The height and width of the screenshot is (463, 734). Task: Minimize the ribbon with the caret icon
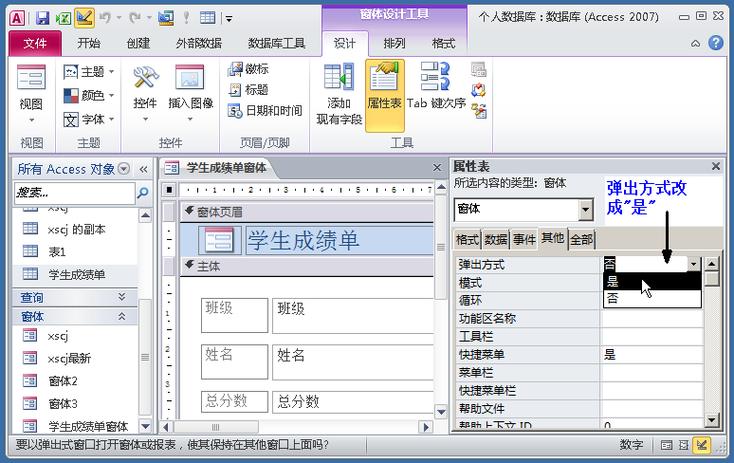point(696,44)
